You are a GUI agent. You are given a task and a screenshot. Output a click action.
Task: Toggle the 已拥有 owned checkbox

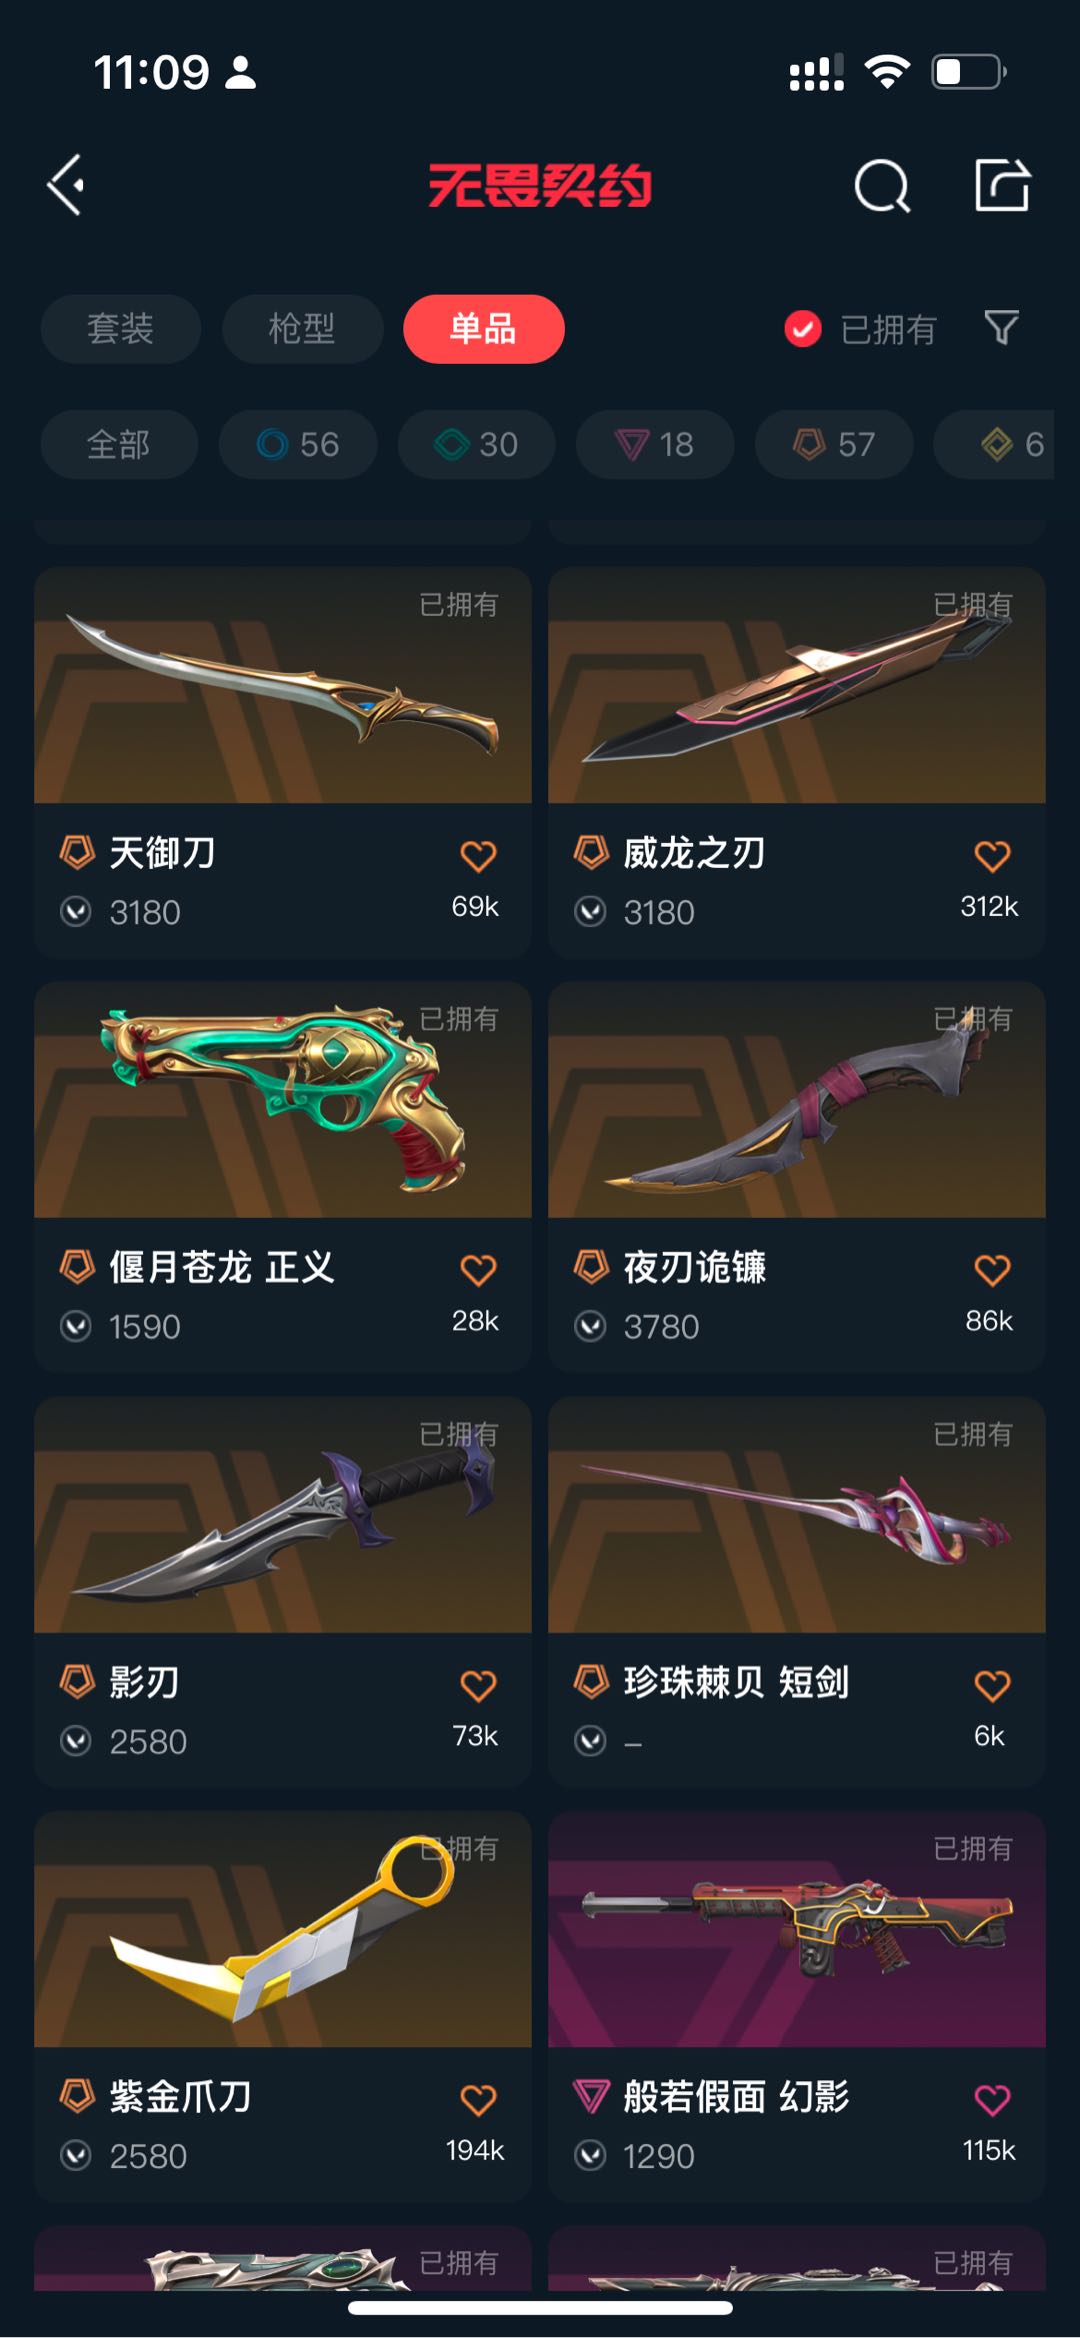pyautogui.click(x=803, y=328)
